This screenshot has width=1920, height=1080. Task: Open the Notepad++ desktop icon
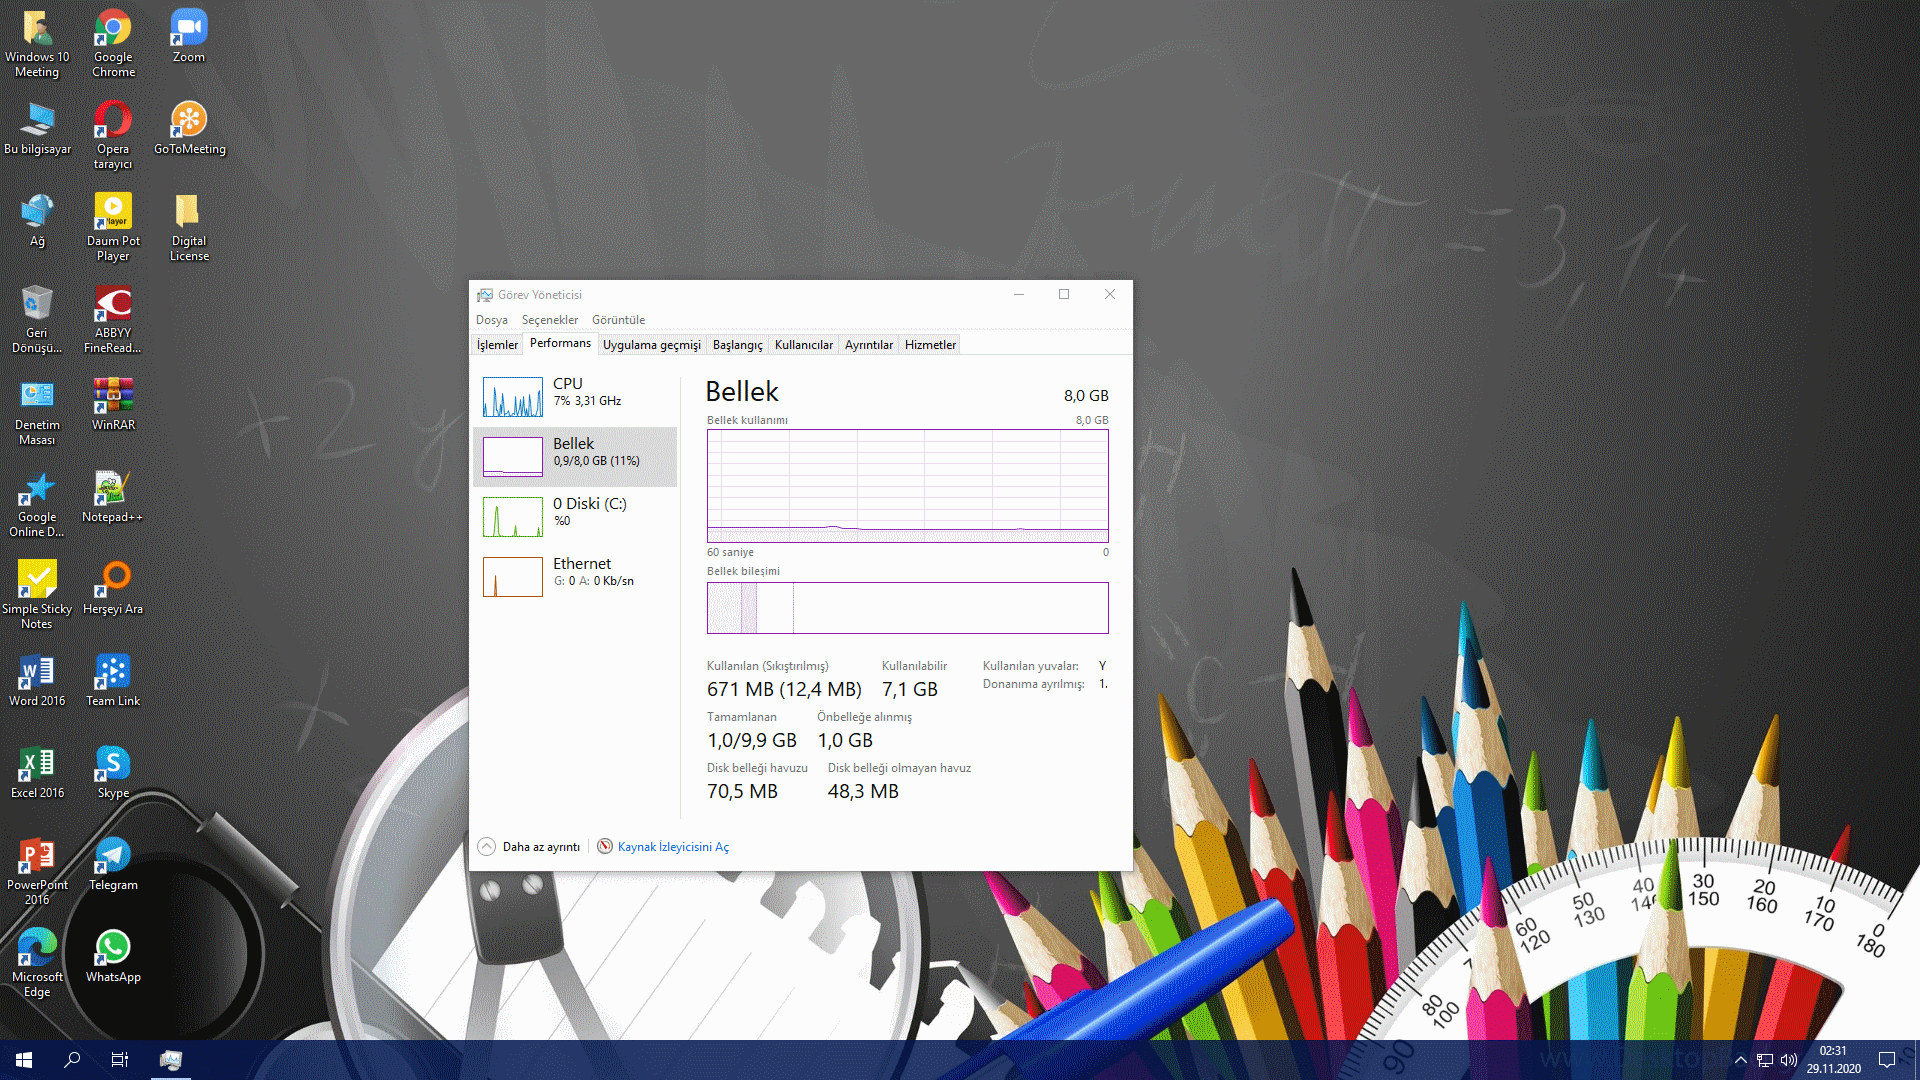click(x=113, y=496)
